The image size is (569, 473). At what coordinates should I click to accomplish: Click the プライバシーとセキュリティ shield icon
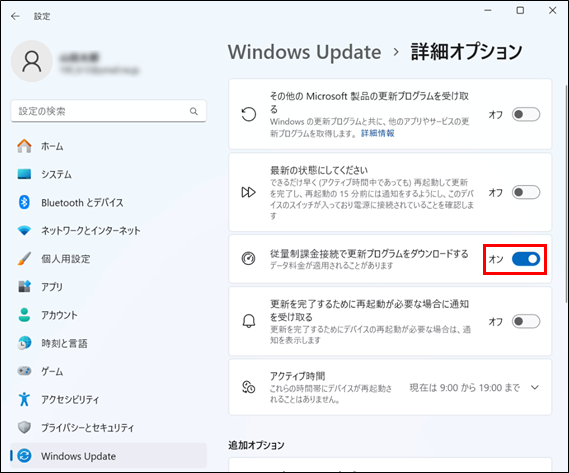click(24, 427)
